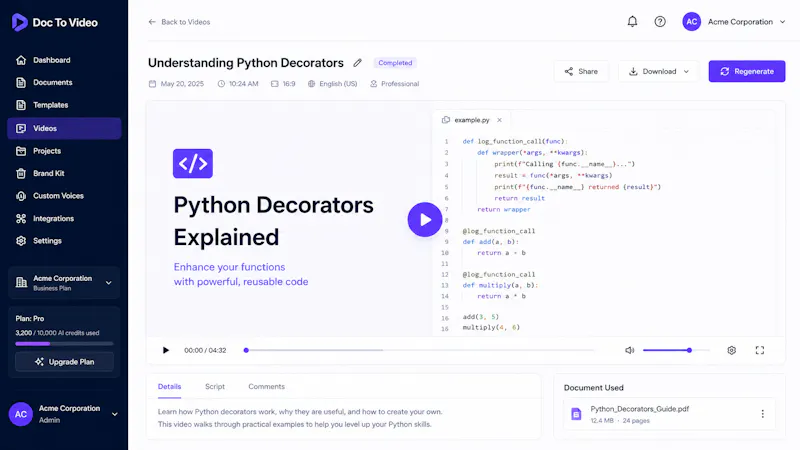800x450 pixels.
Task: Click the file icon on example.py tab
Action: (445, 120)
